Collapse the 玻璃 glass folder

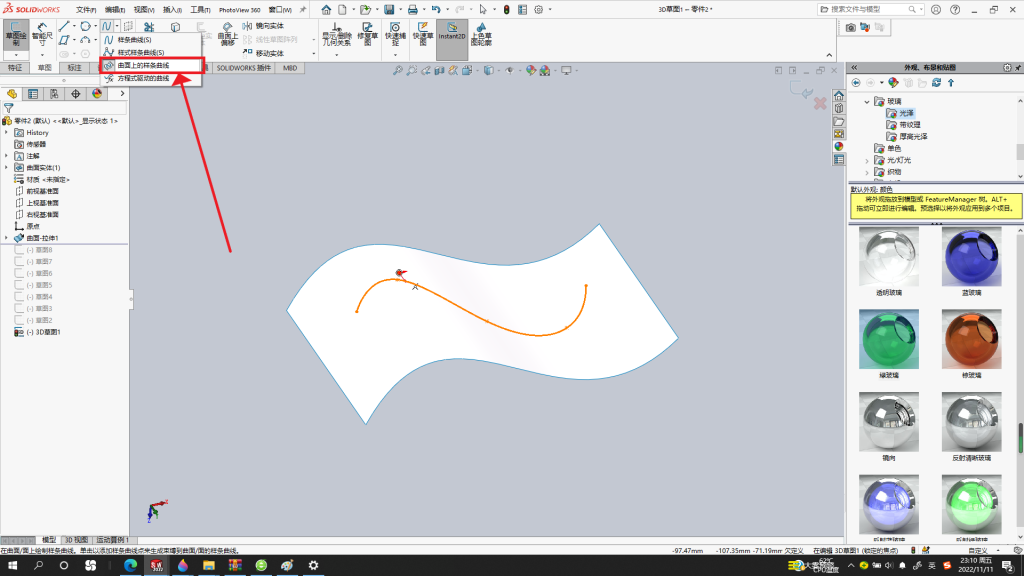pos(867,102)
